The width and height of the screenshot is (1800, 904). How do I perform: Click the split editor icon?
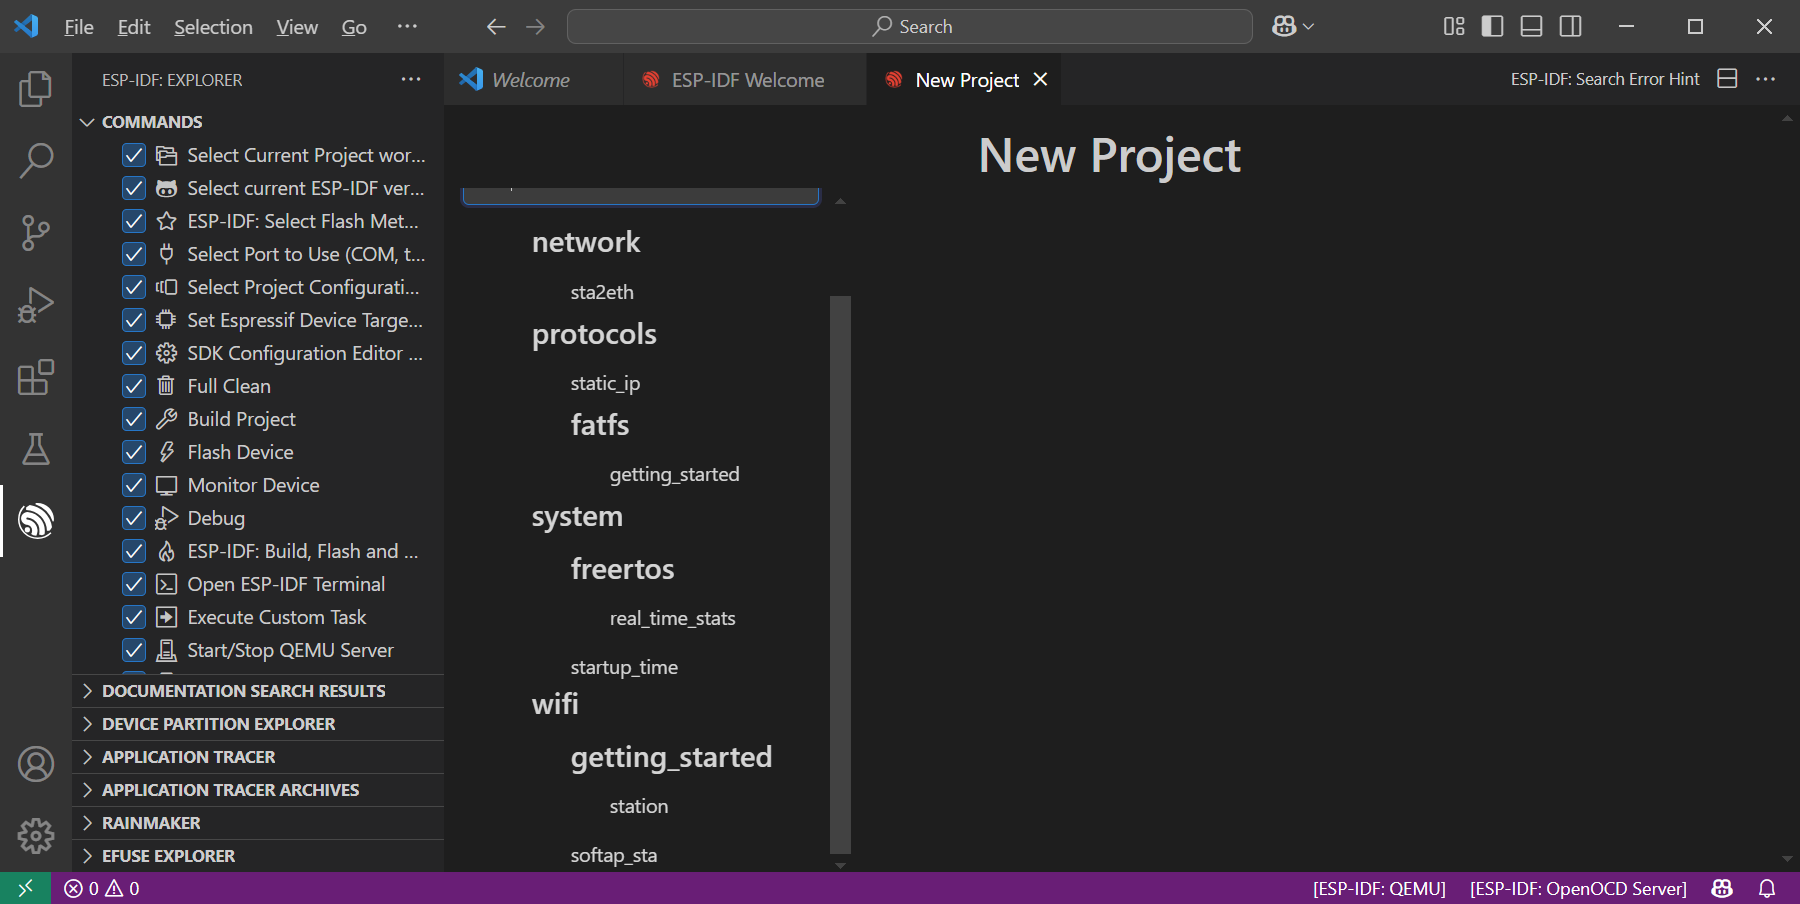pos(1727,79)
